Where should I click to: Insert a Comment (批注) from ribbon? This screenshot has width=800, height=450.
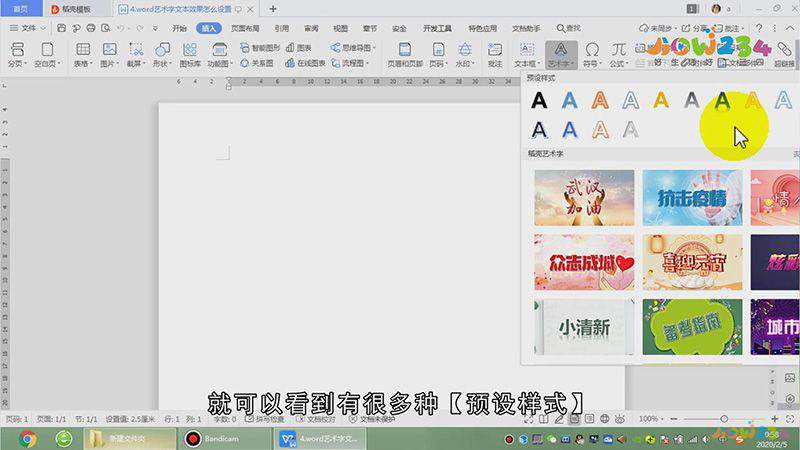click(494, 55)
